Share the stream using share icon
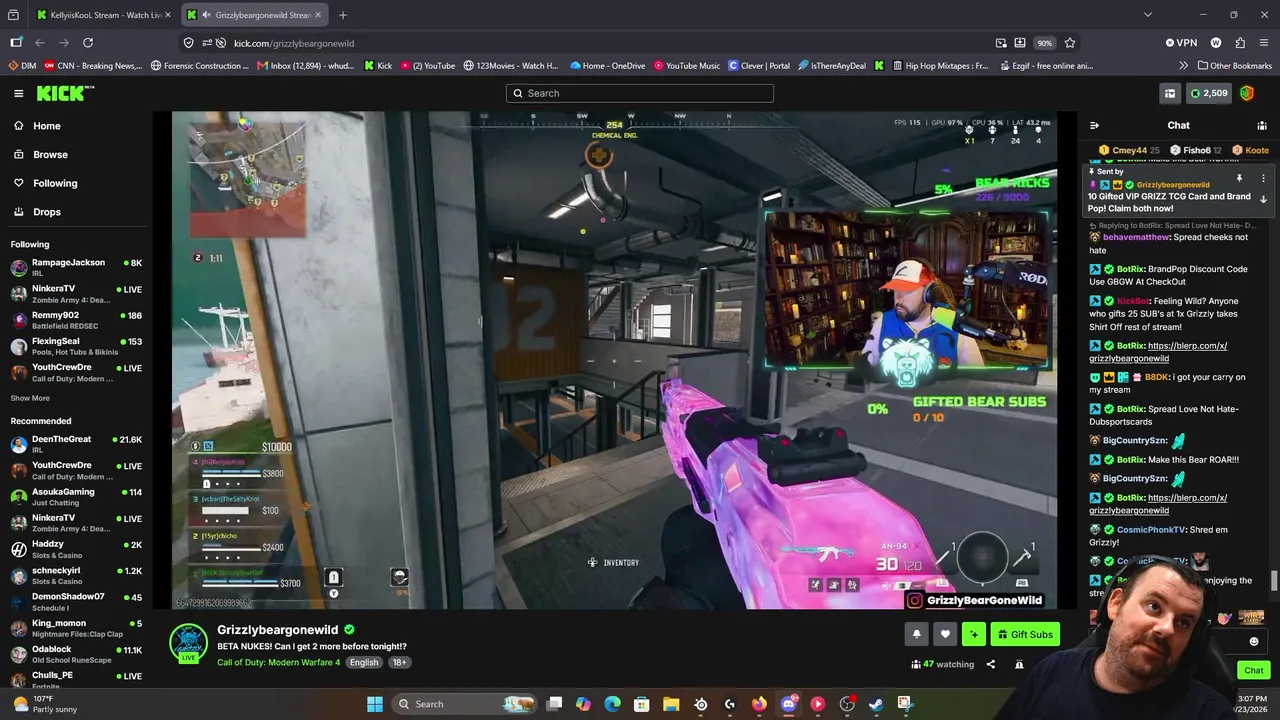Screen dimensions: 1280x720 (991, 664)
